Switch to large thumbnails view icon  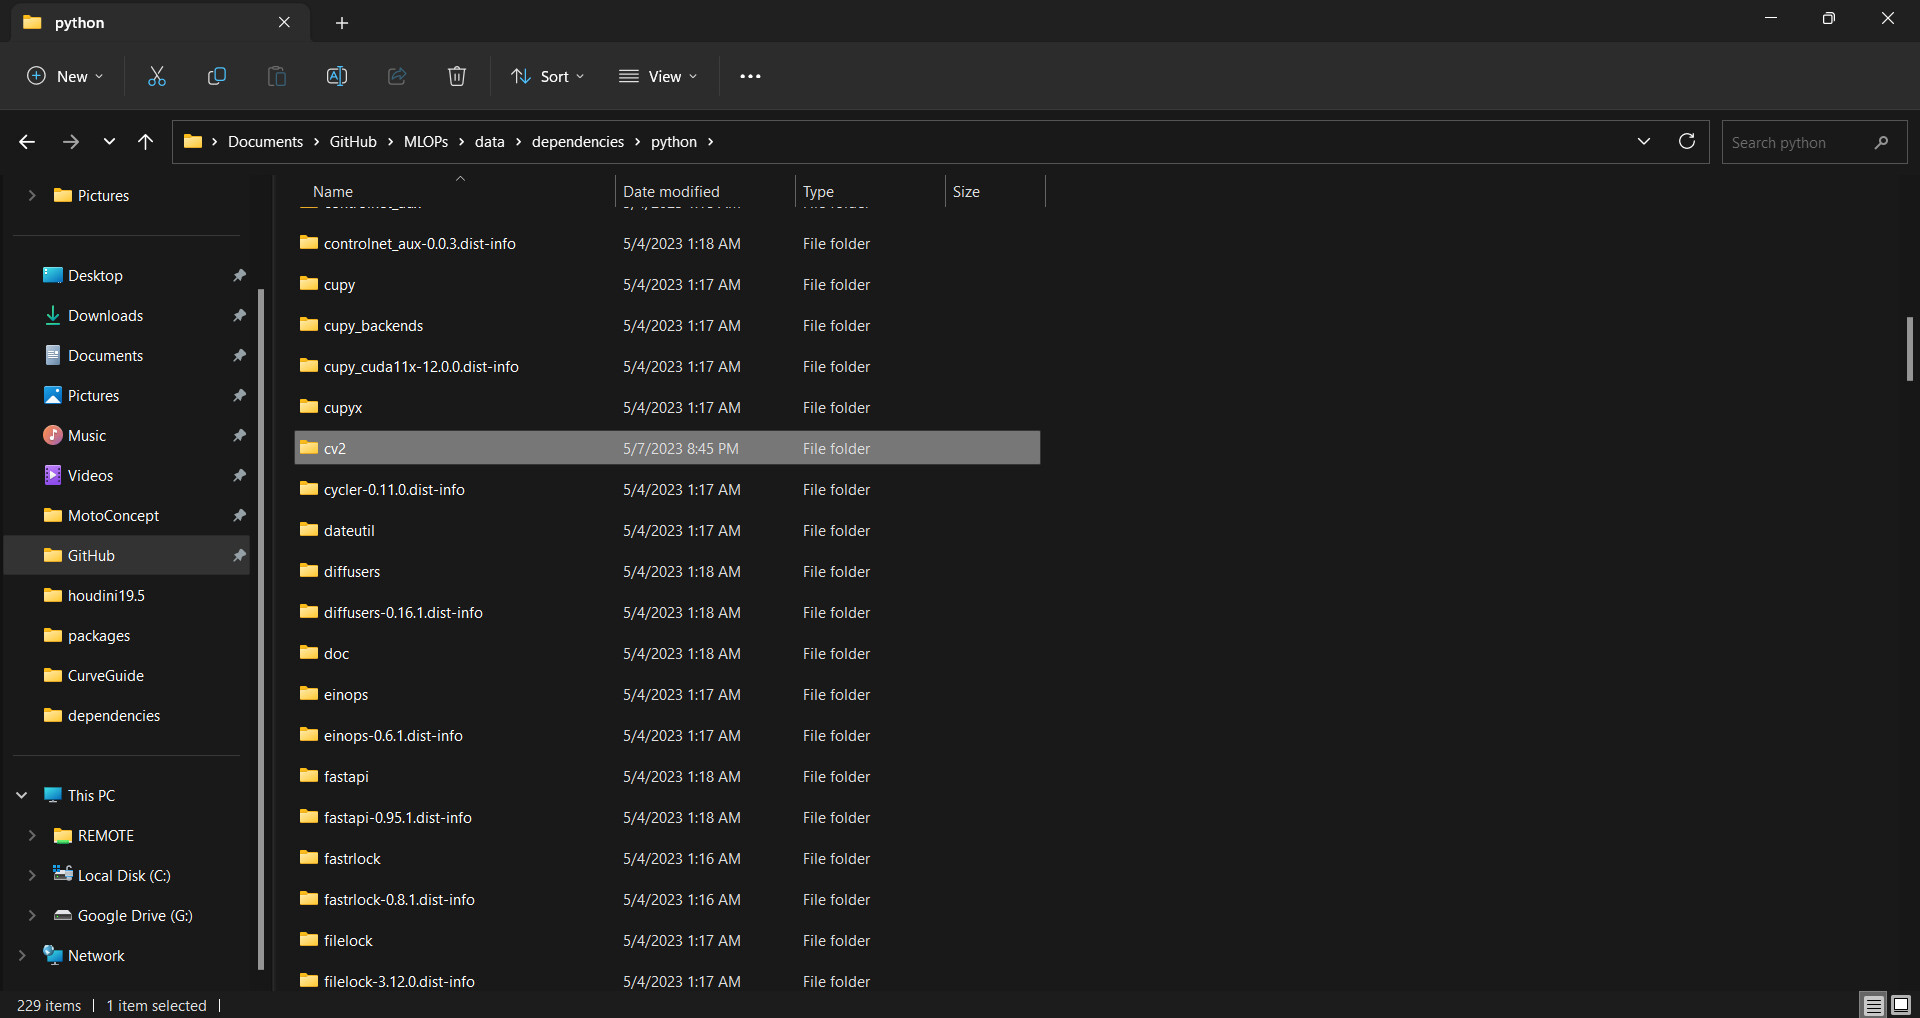pyautogui.click(x=1901, y=1005)
